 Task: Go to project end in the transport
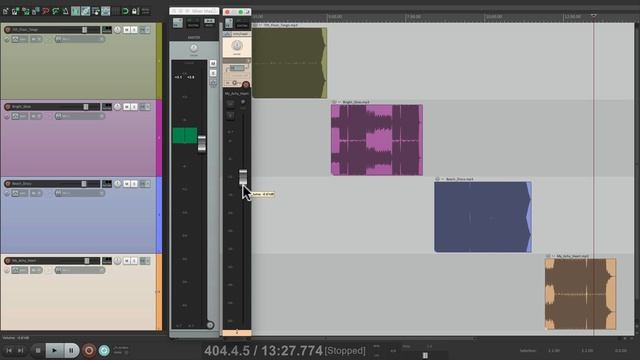(x=20, y=350)
